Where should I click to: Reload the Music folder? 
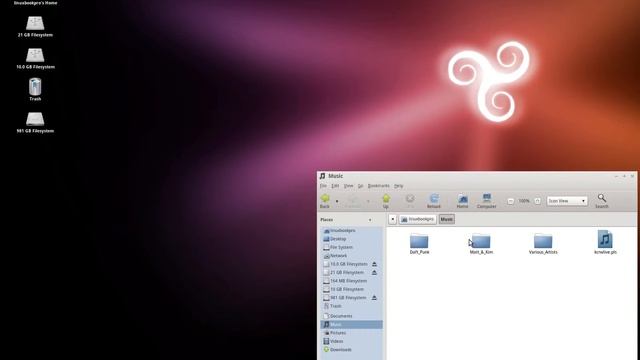coord(433,201)
